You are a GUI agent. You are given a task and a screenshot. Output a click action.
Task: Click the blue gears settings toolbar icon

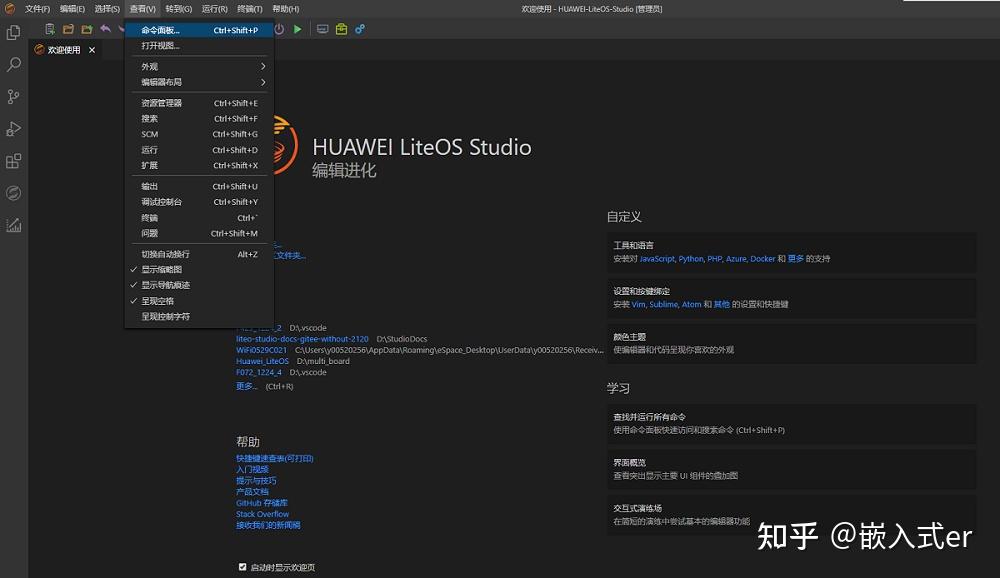click(360, 29)
